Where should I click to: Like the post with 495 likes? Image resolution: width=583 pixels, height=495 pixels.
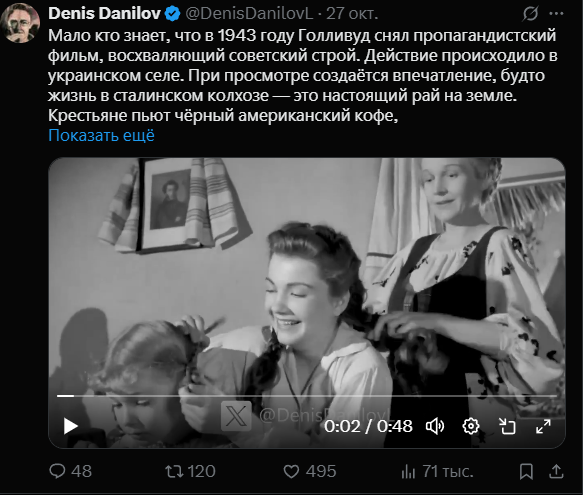(310, 471)
